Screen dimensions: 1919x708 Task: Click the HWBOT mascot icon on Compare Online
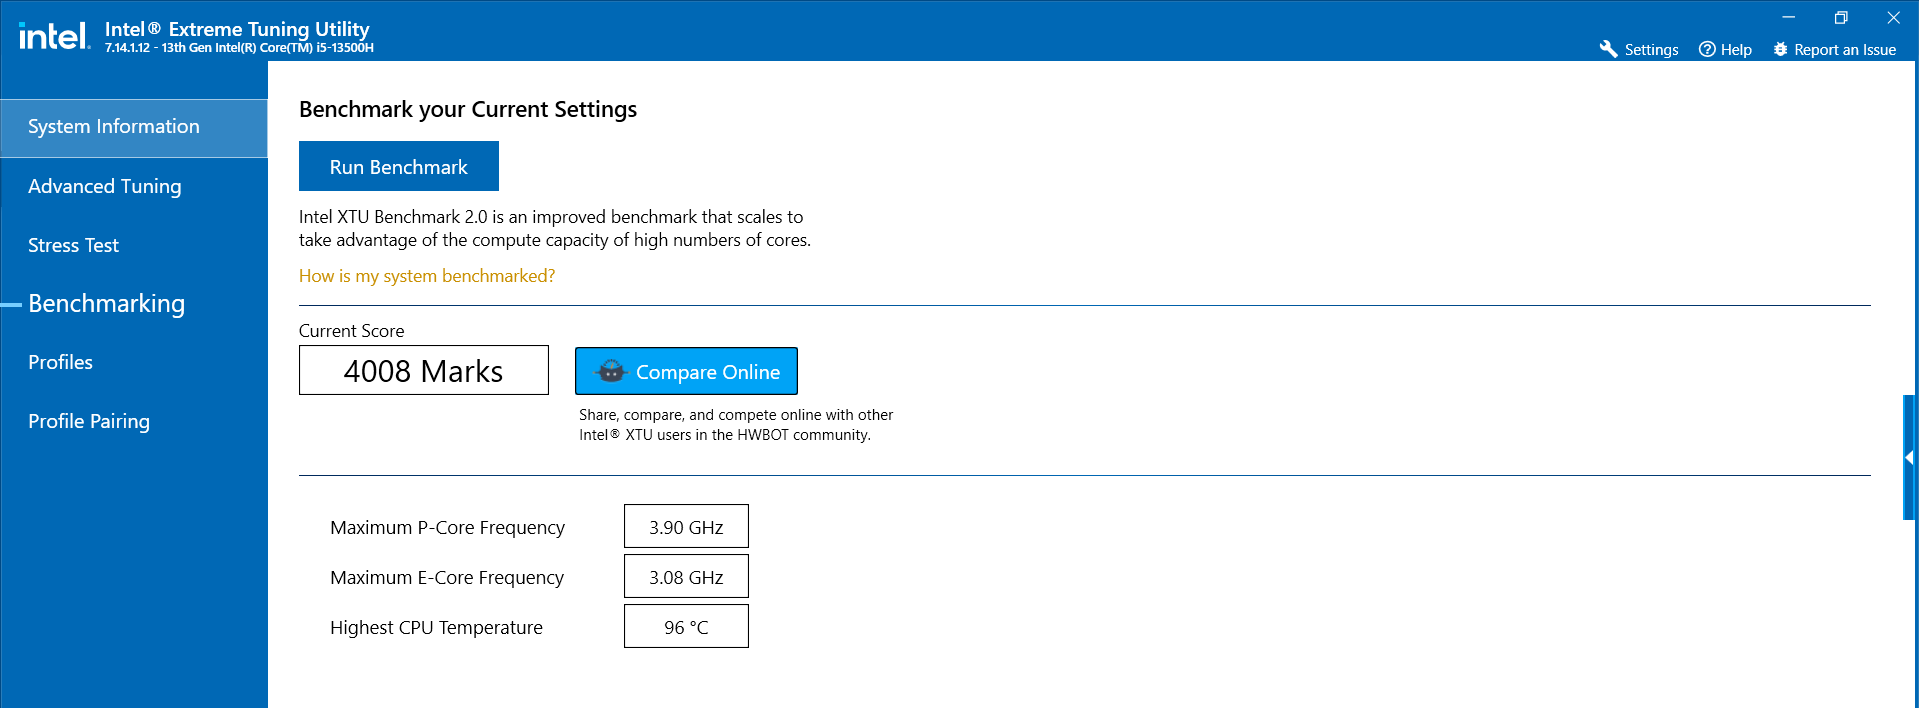coord(611,371)
